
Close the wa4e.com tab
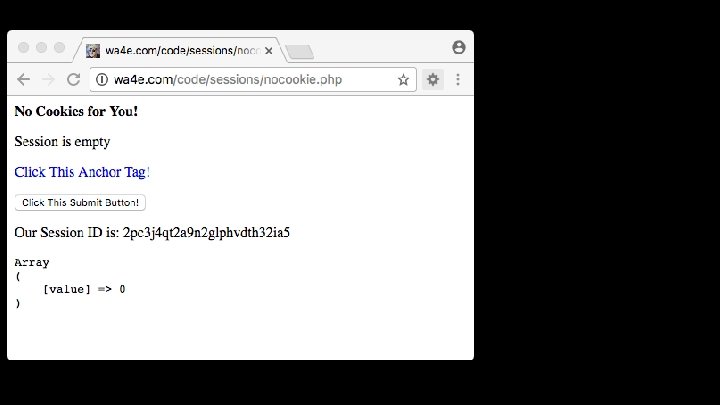[x=269, y=51]
